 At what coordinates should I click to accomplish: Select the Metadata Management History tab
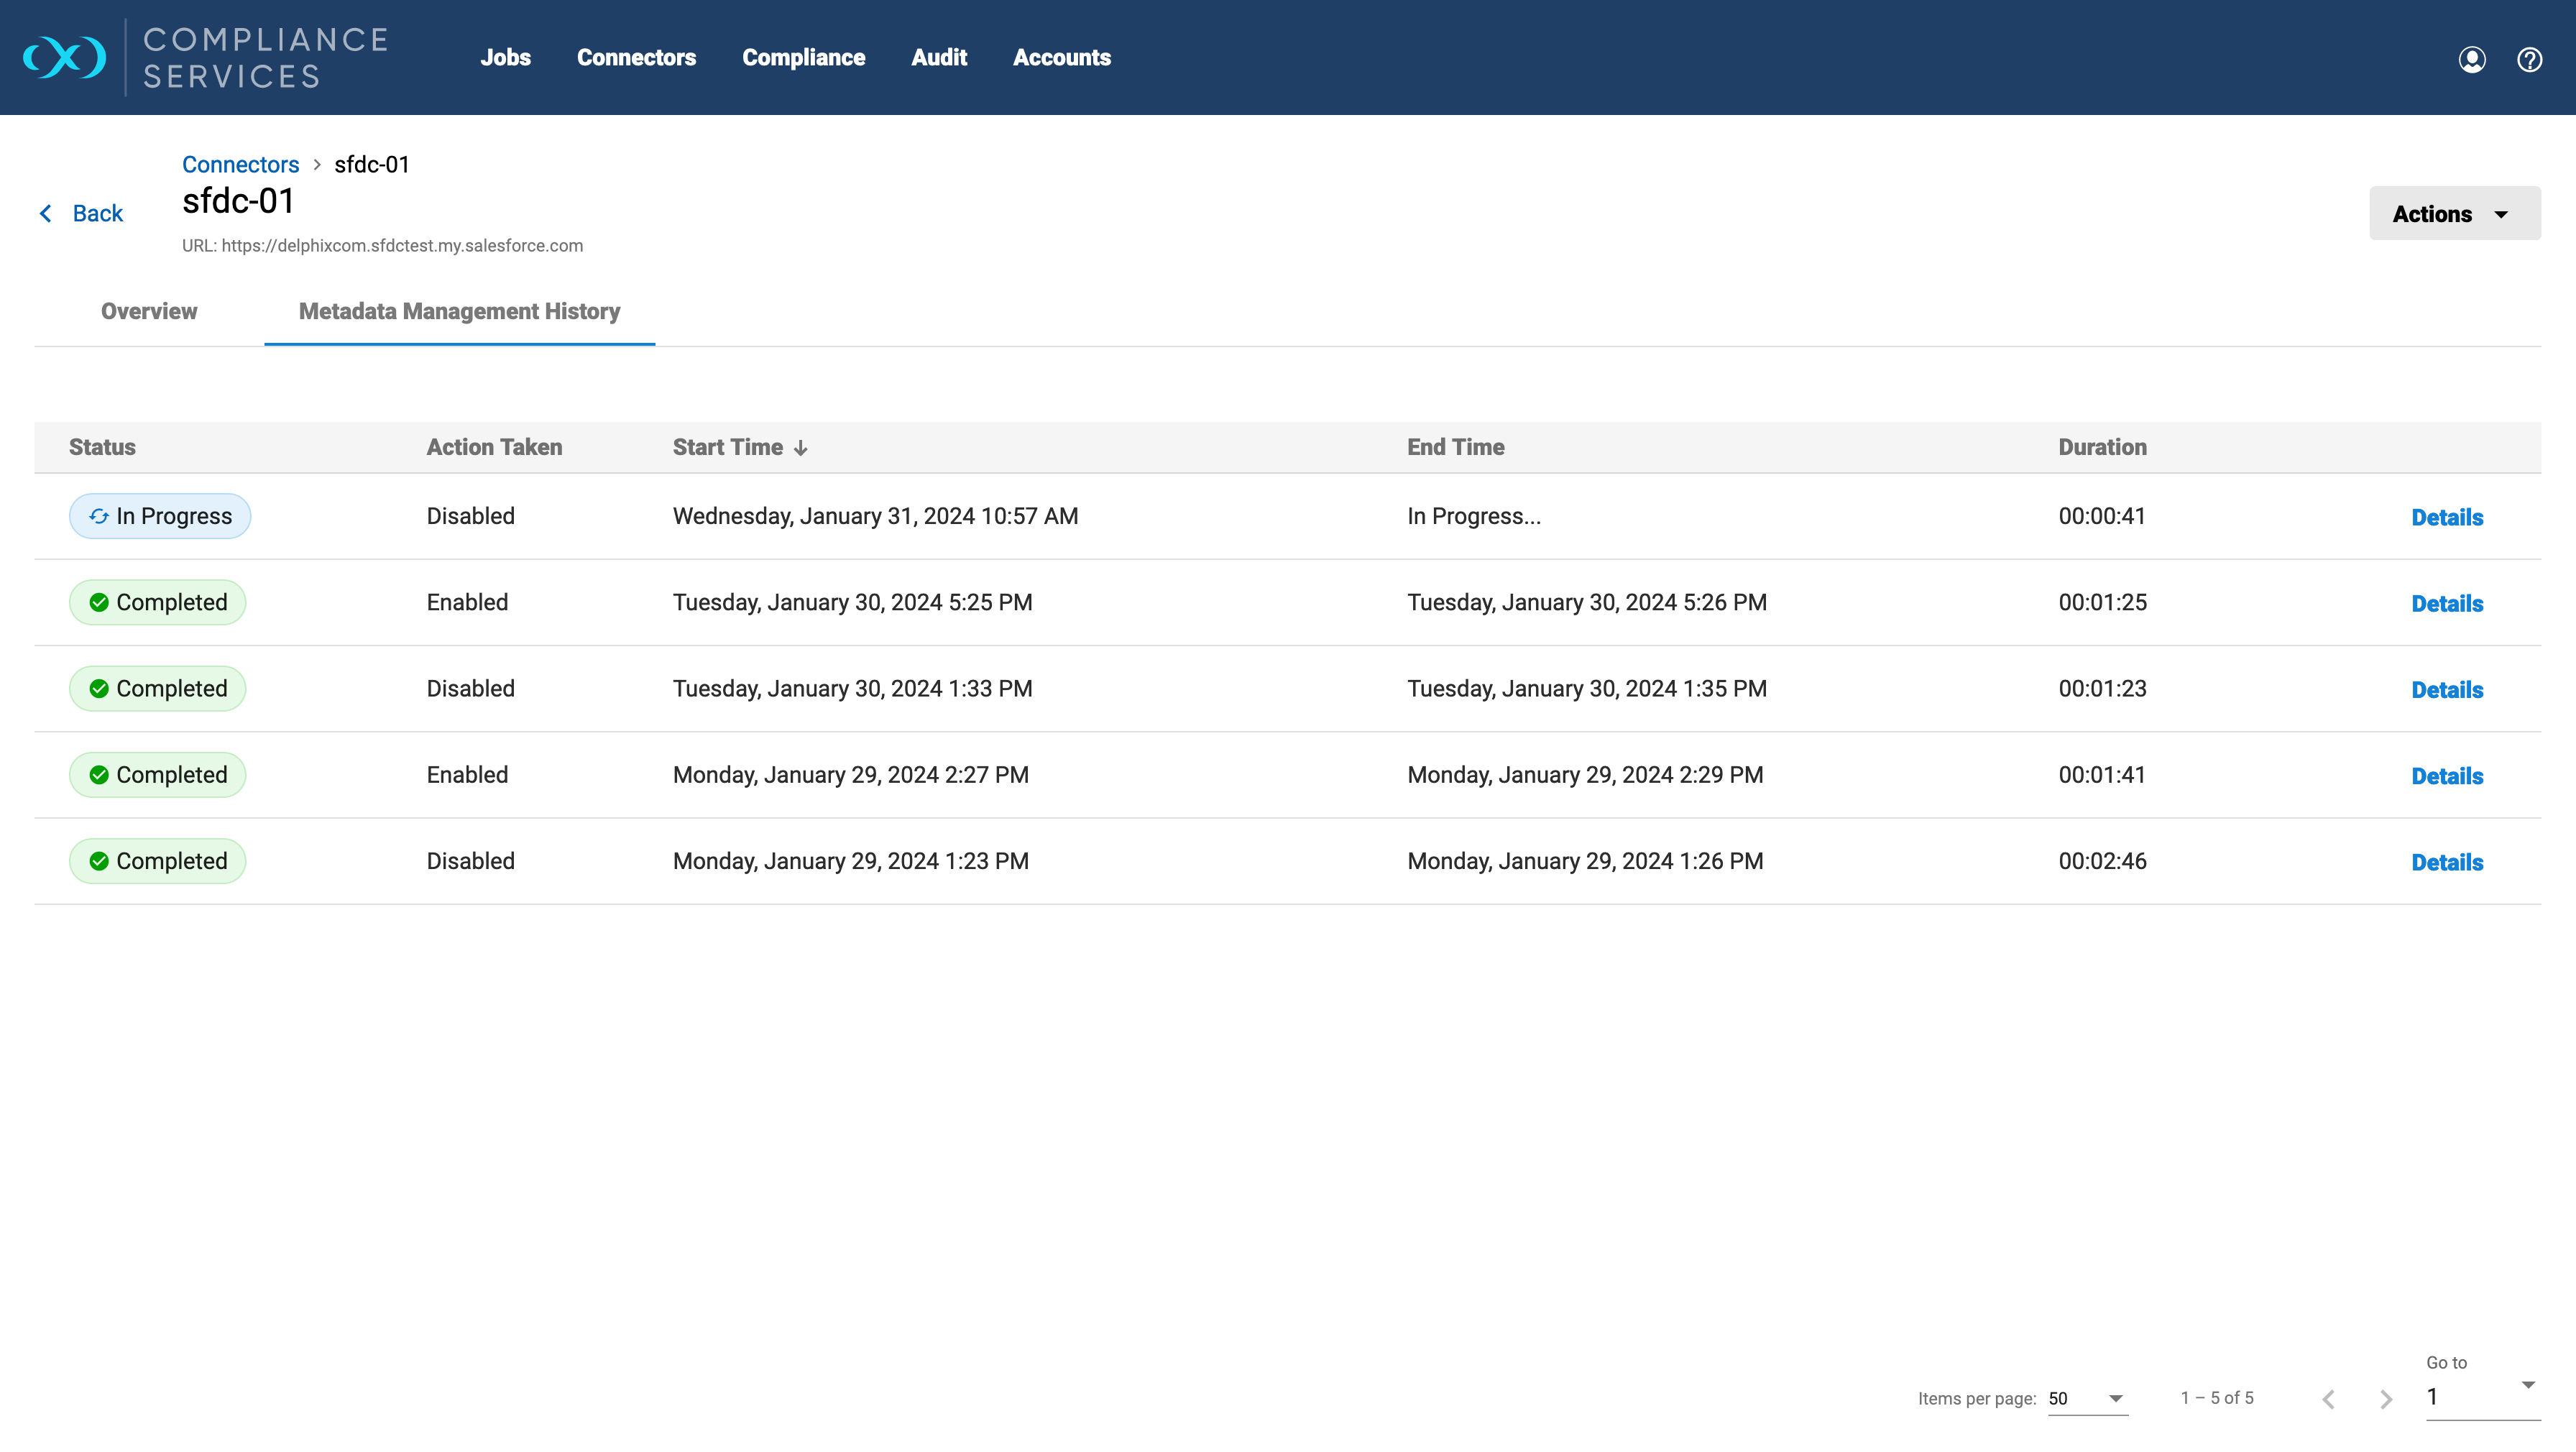pyautogui.click(x=459, y=311)
